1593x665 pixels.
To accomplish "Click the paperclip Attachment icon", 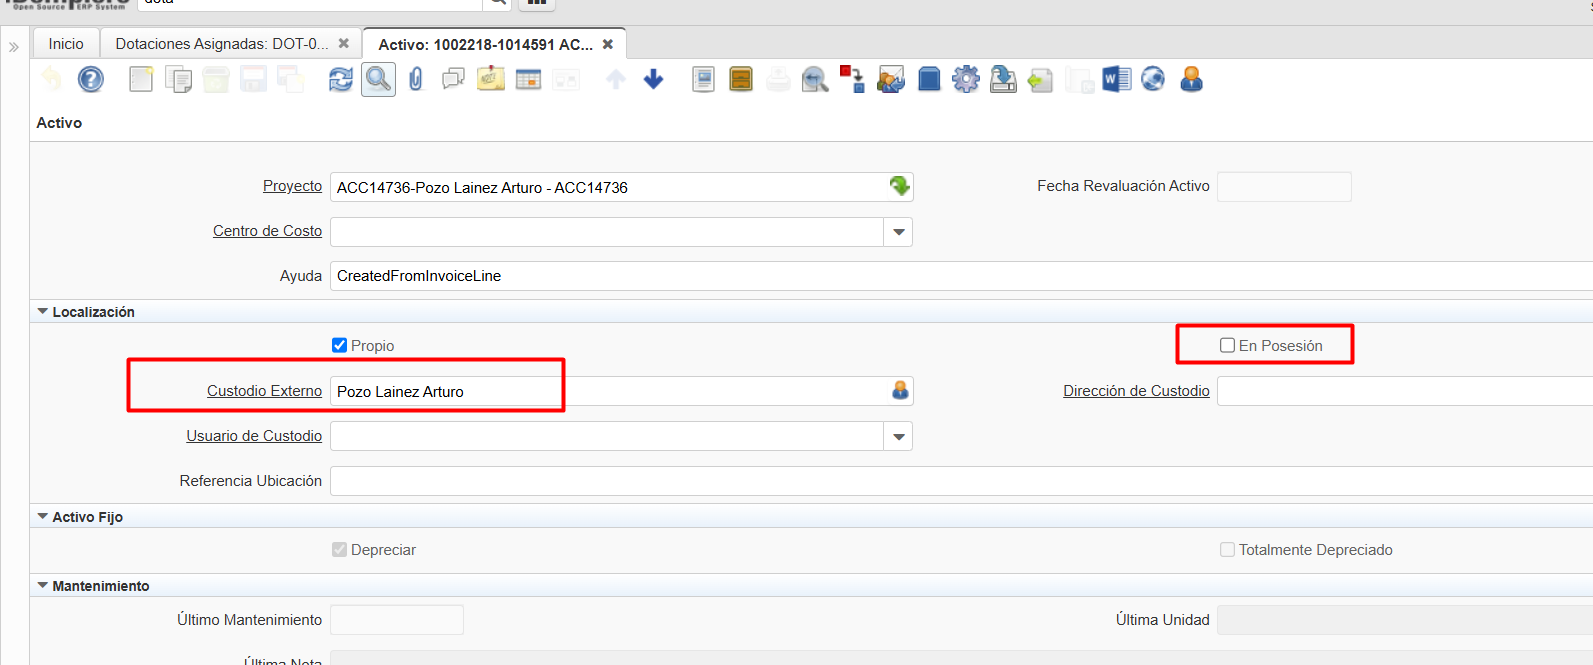I will point(416,79).
